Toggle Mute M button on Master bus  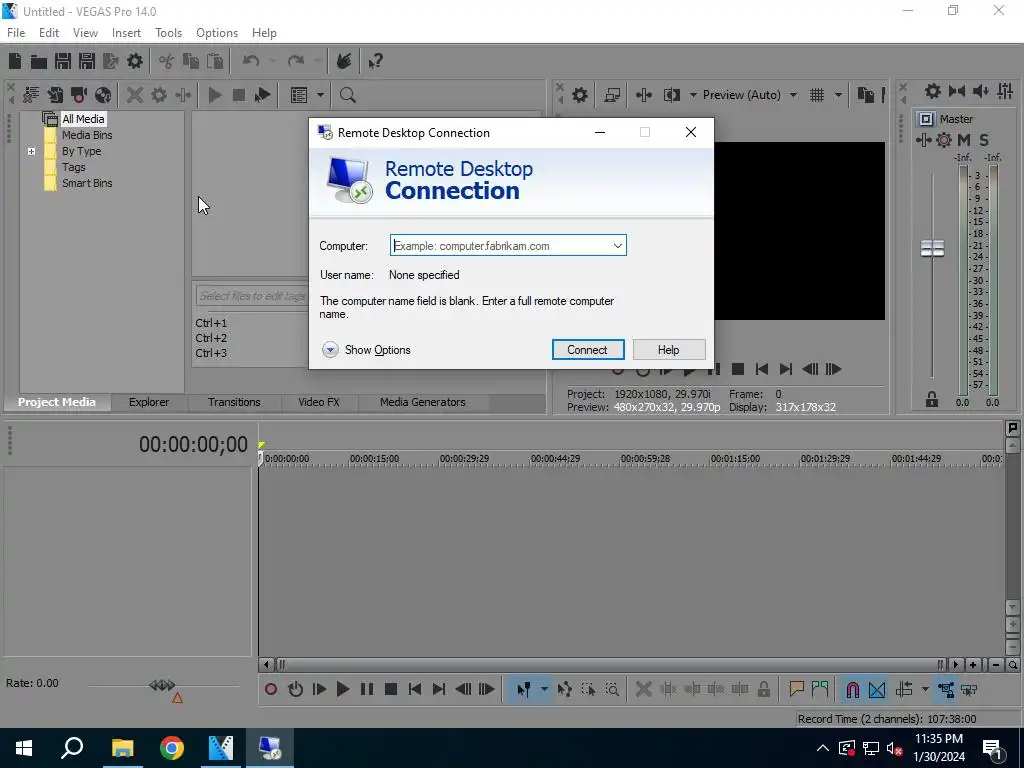point(964,140)
